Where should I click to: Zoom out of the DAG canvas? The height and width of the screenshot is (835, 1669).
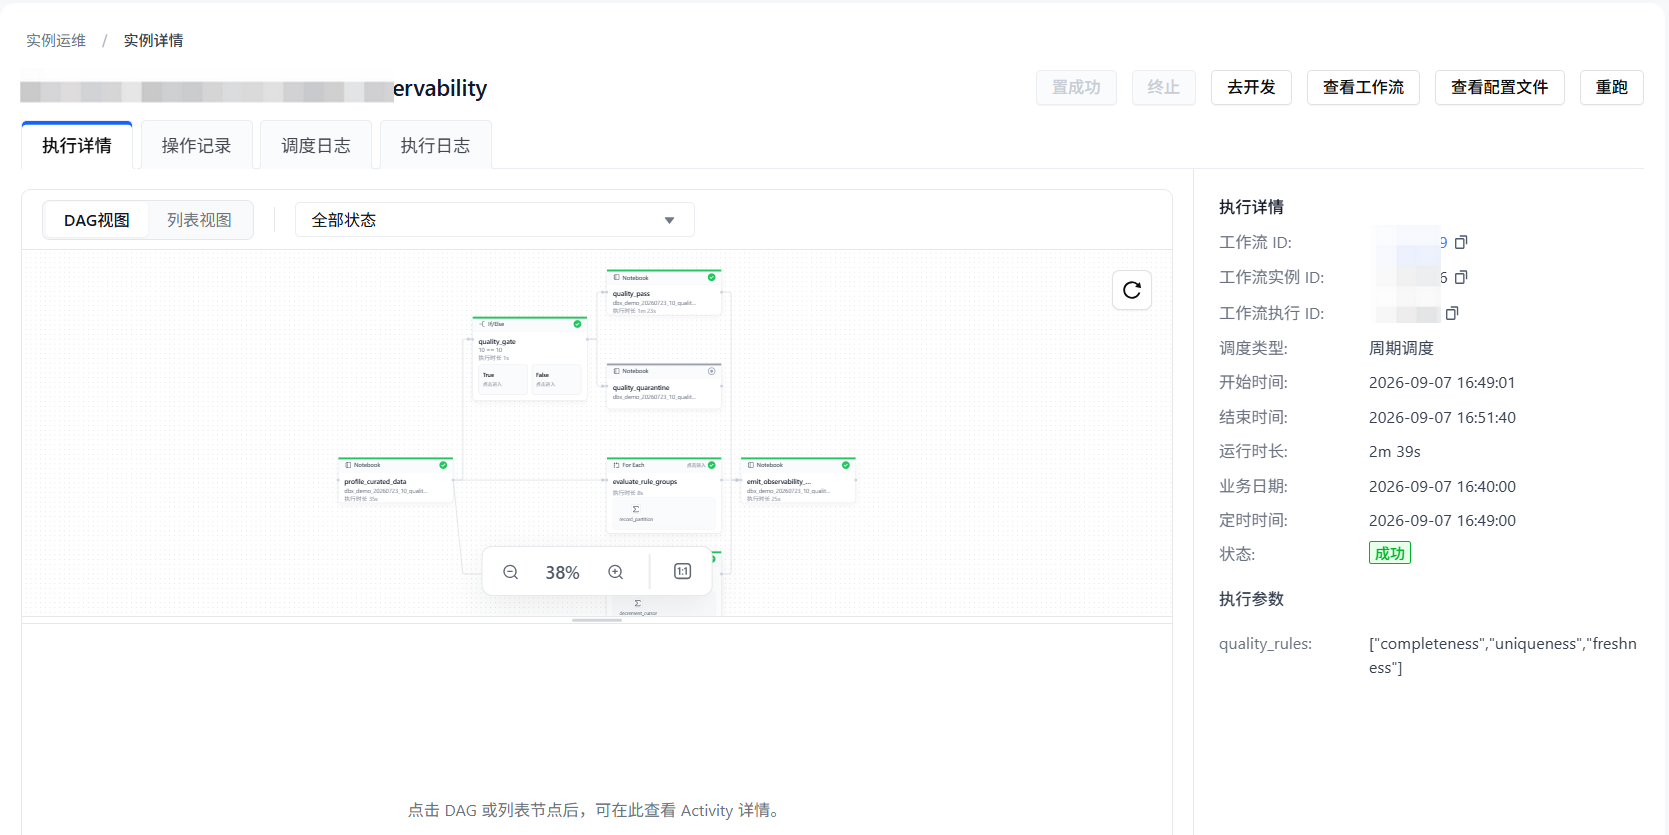click(x=511, y=572)
